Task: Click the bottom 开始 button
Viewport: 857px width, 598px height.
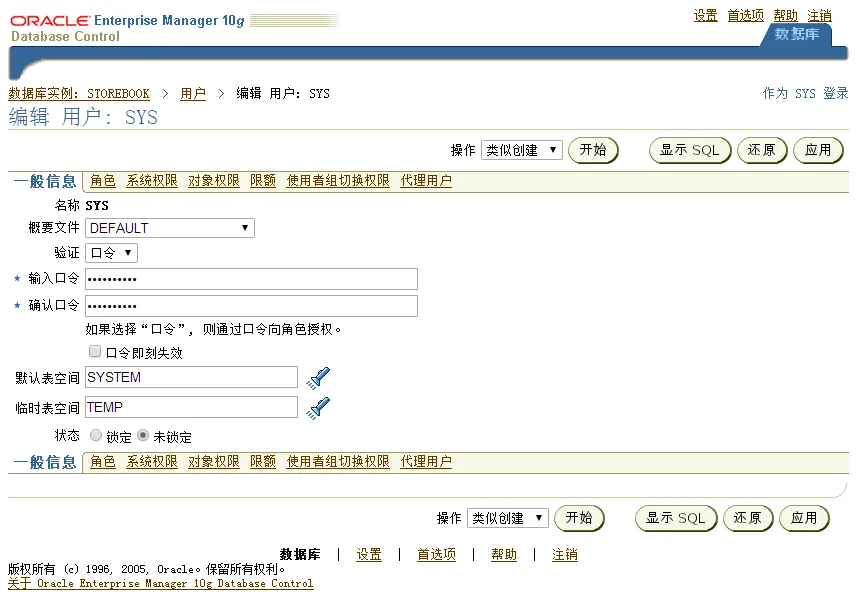Action: [x=579, y=518]
